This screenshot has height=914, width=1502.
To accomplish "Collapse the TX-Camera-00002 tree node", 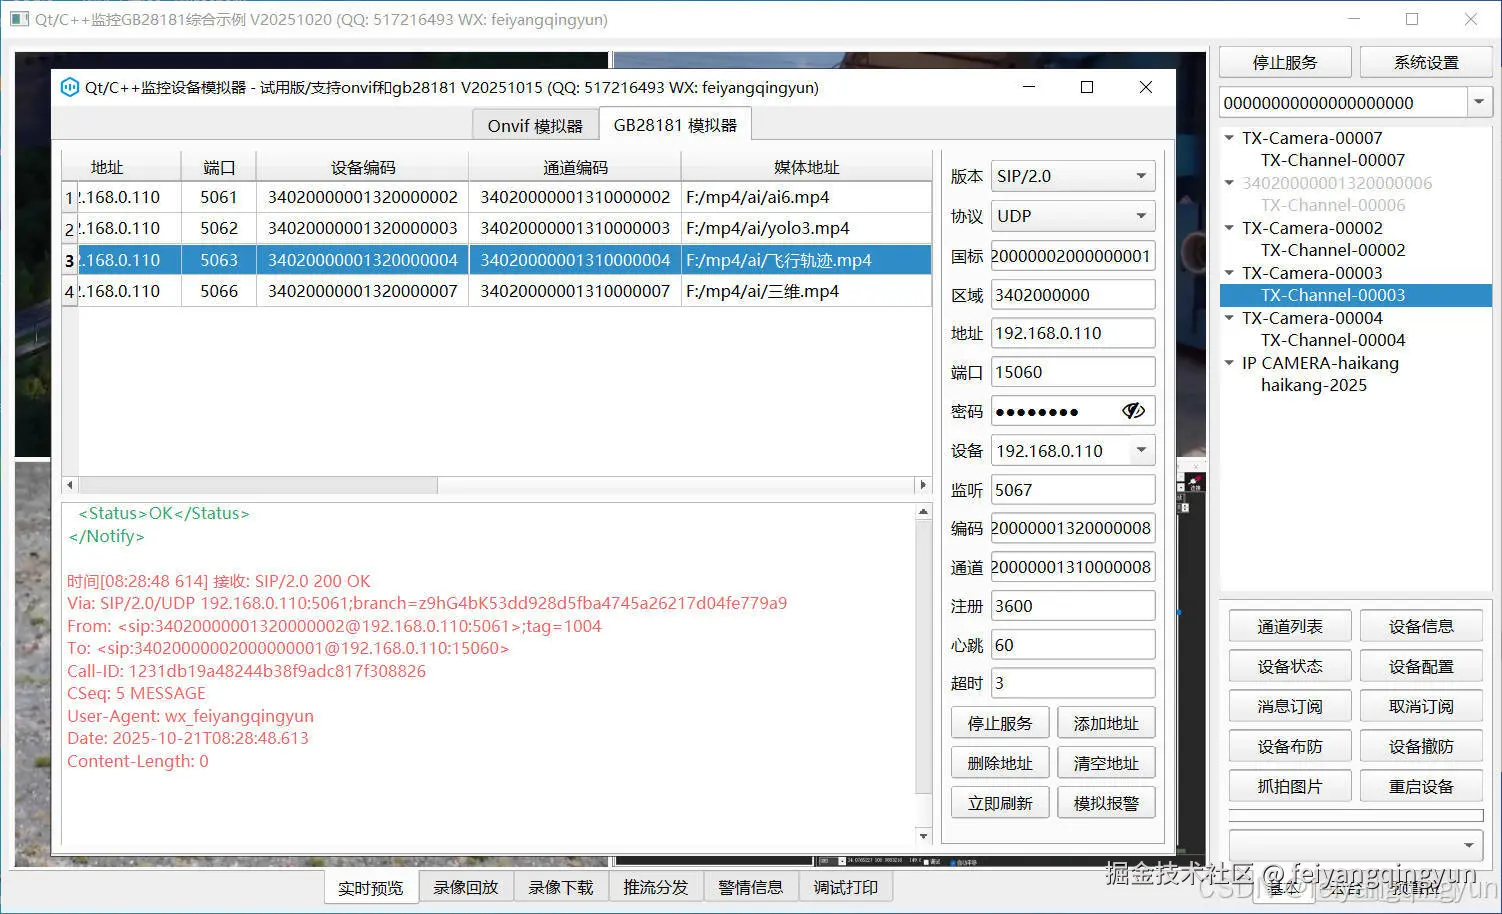I will [x=1230, y=228].
